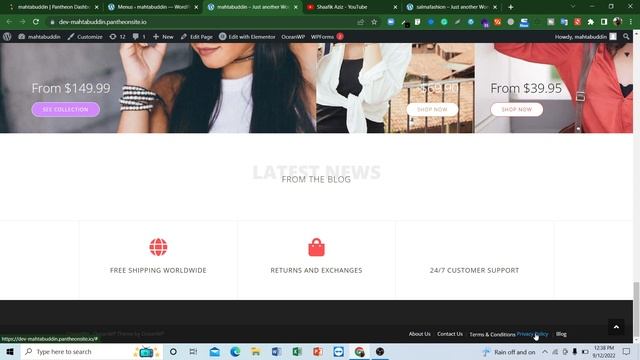
Task: Open the WPForms admin bar menu
Action: pyautogui.click(x=327, y=37)
